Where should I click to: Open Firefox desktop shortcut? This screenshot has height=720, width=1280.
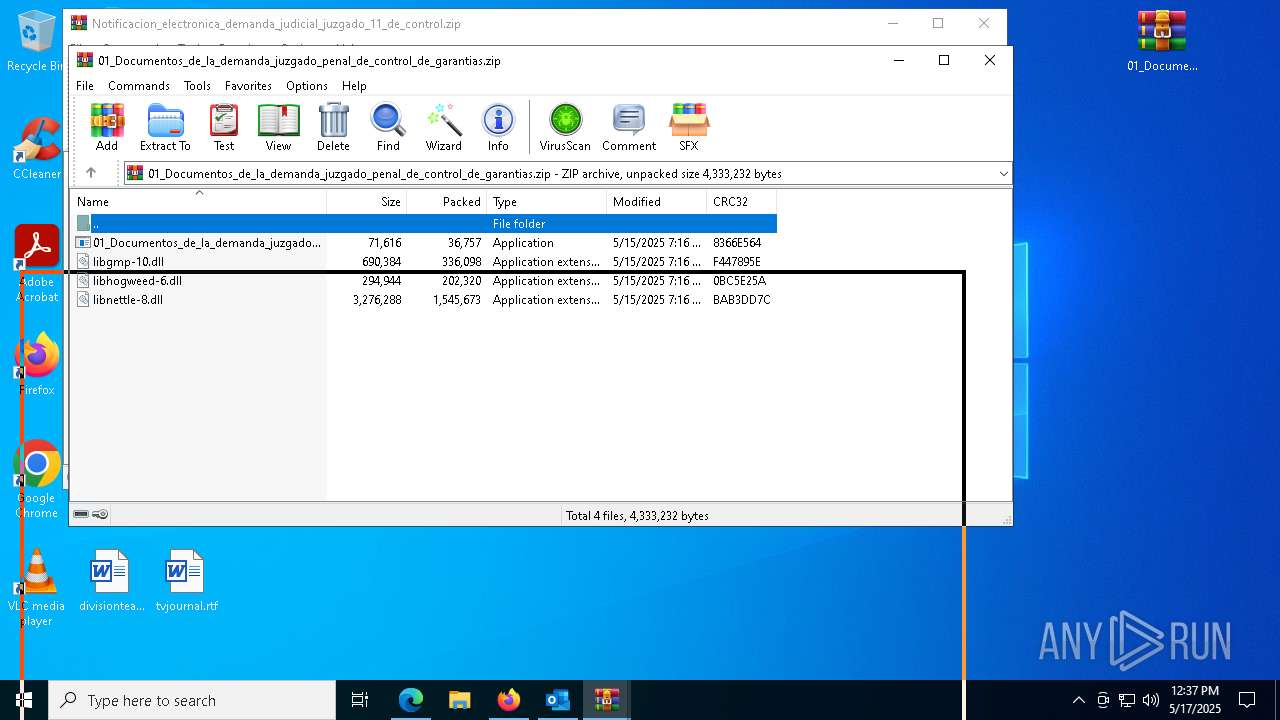(x=37, y=364)
